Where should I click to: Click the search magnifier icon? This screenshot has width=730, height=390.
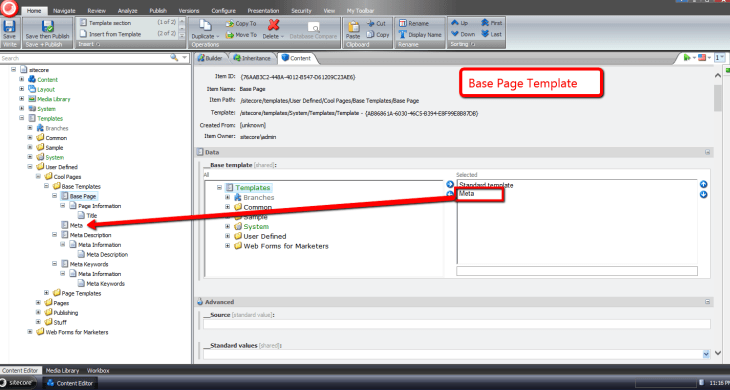click(174, 58)
